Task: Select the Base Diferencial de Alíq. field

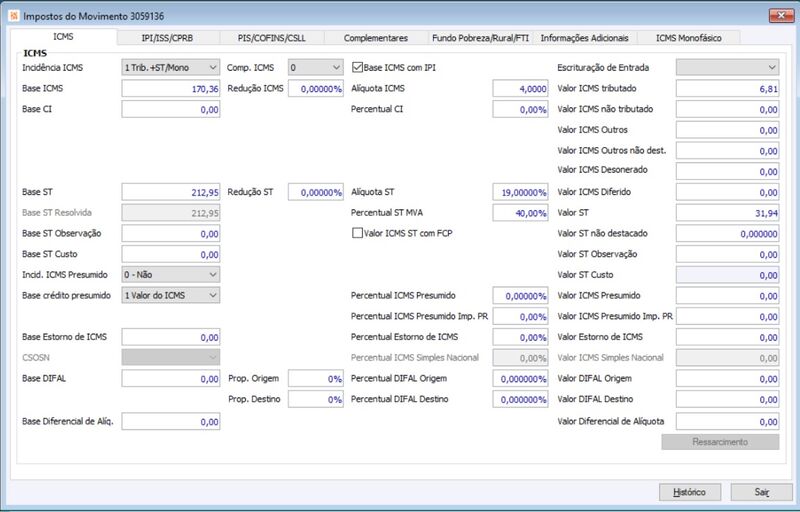Action: [171, 422]
